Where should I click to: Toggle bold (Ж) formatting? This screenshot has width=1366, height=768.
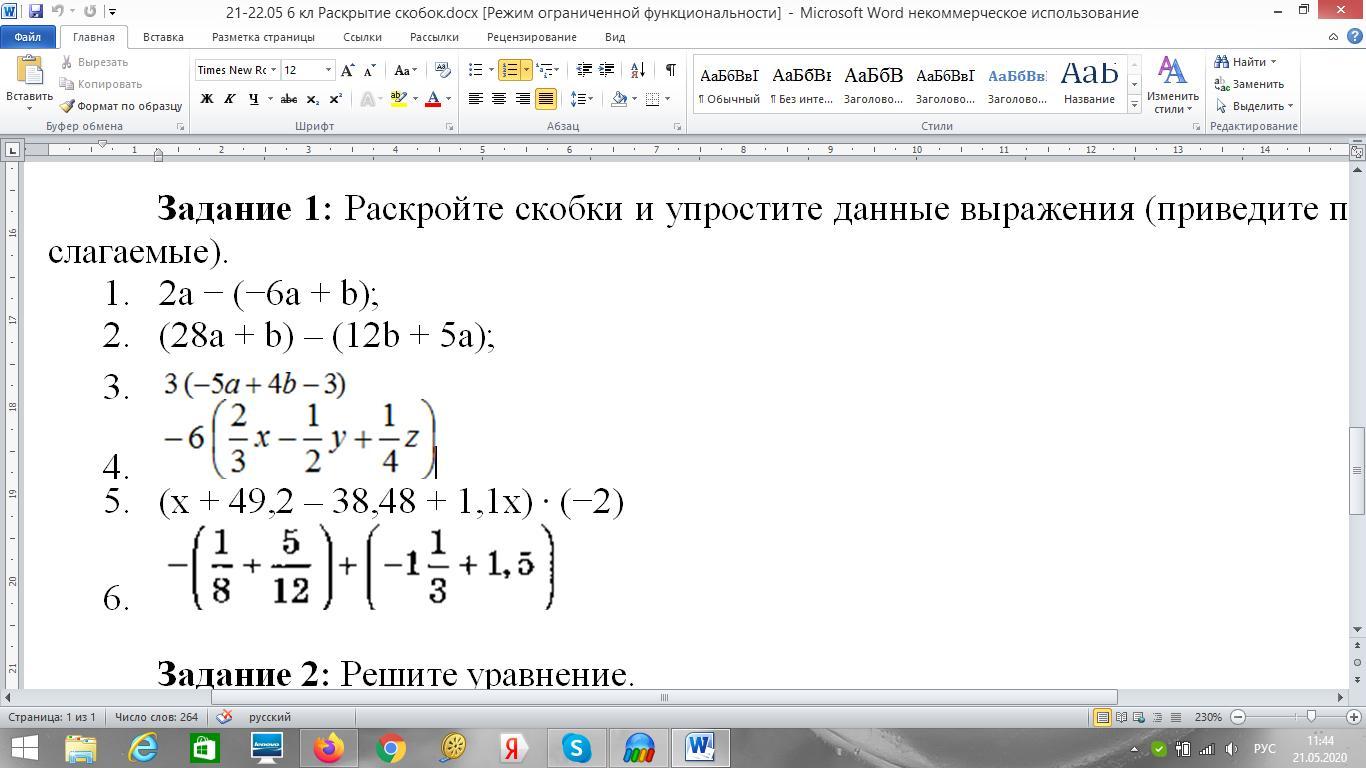pos(207,99)
